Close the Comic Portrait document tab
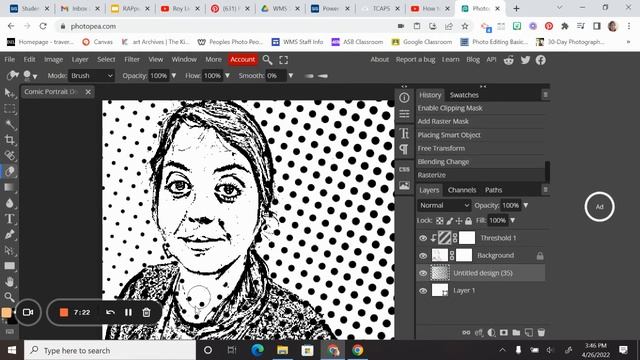This screenshot has width=640, height=360. coord(88,92)
